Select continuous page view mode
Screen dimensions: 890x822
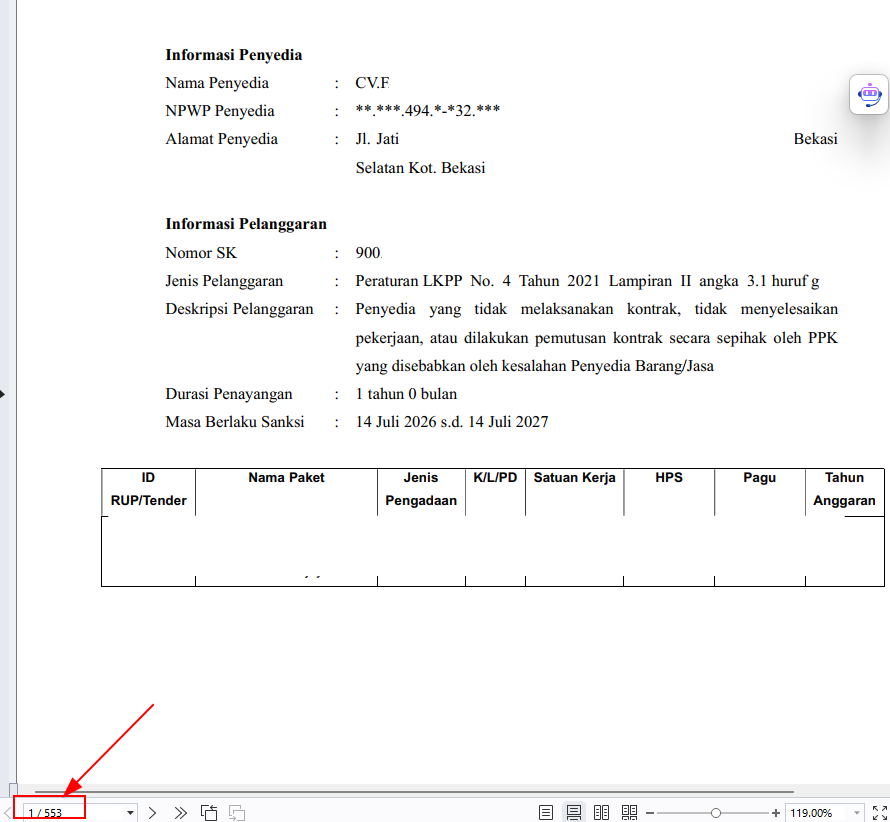point(574,813)
